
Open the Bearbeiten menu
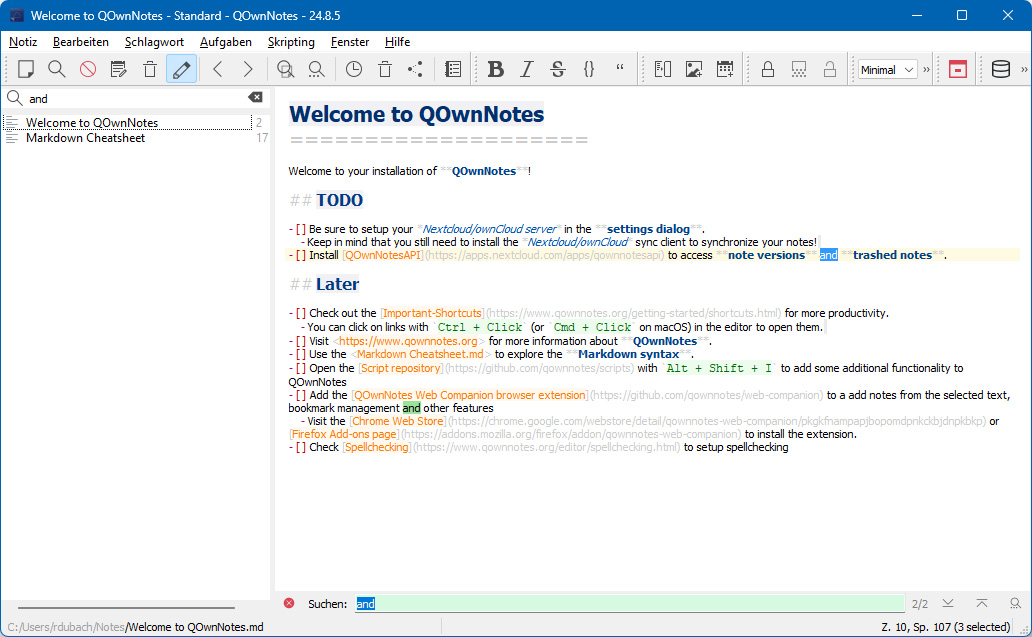click(x=81, y=41)
